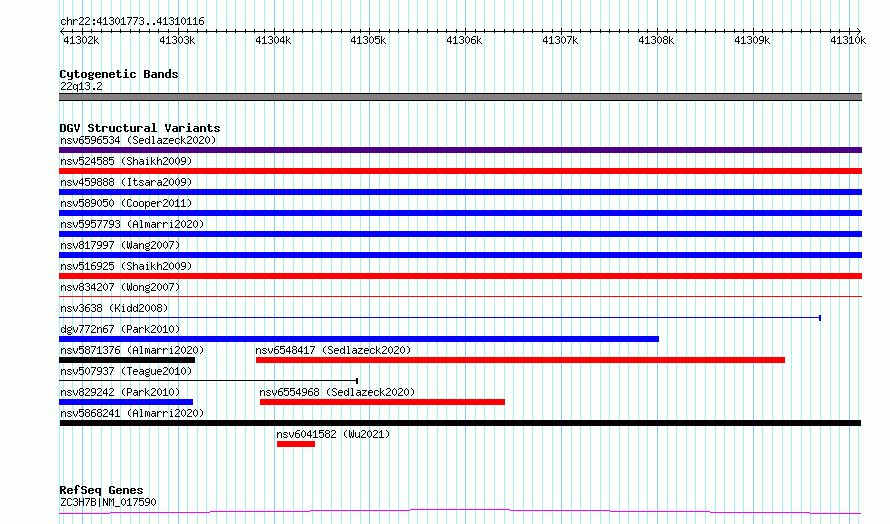This screenshot has height=524, width=890.
Task: Click the thin blue nsv3638 line
Action: coord(440,318)
